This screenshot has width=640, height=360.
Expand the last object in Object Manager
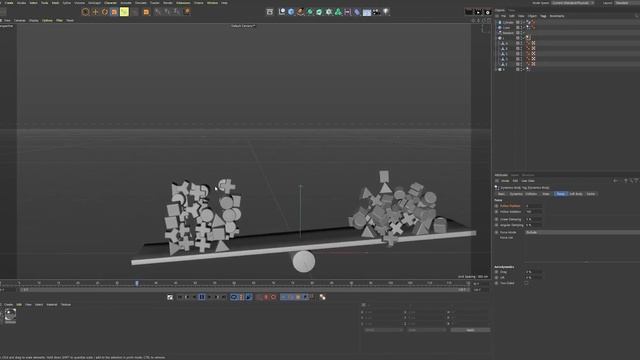pyautogui.click(x=496, y=69)
